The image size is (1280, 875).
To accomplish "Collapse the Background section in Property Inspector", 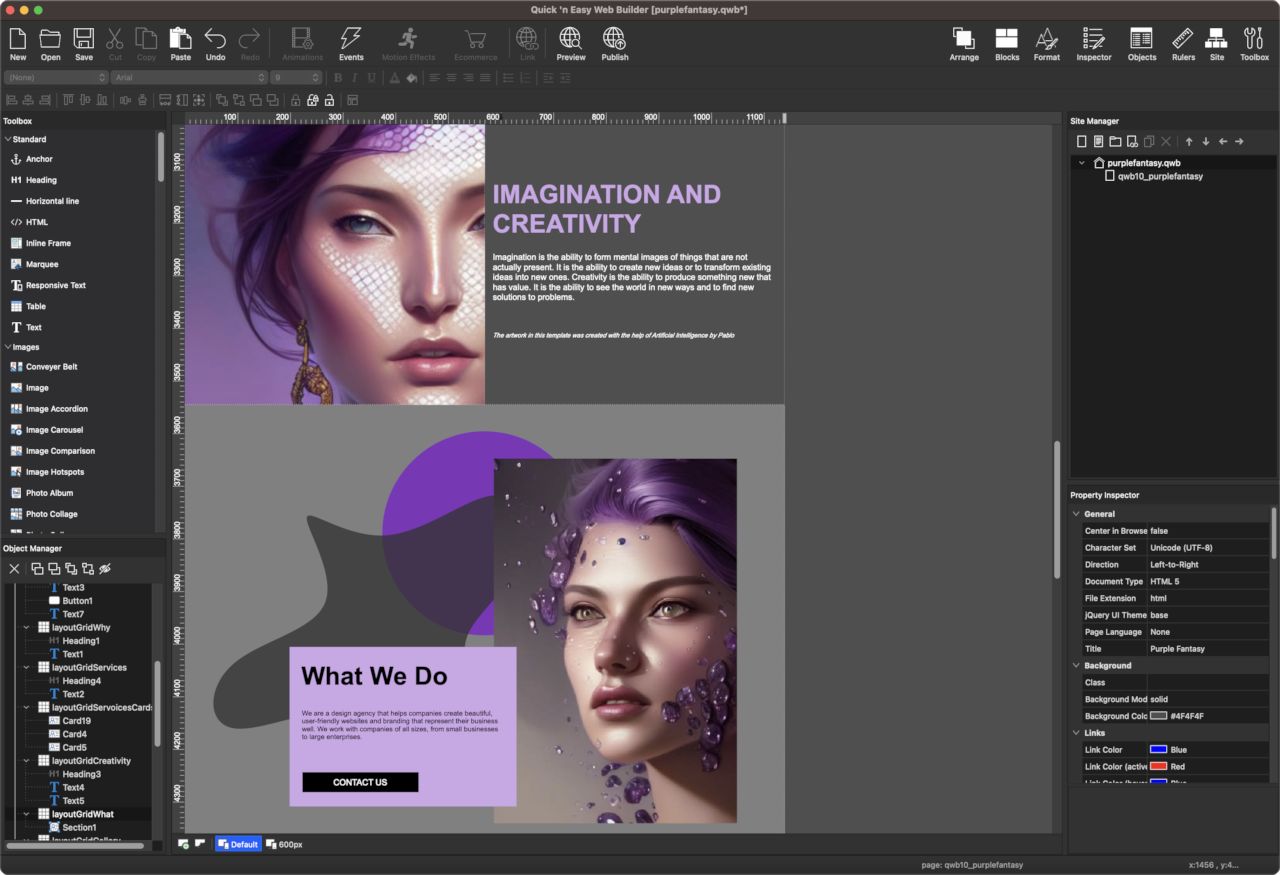I will (1076, 665).
